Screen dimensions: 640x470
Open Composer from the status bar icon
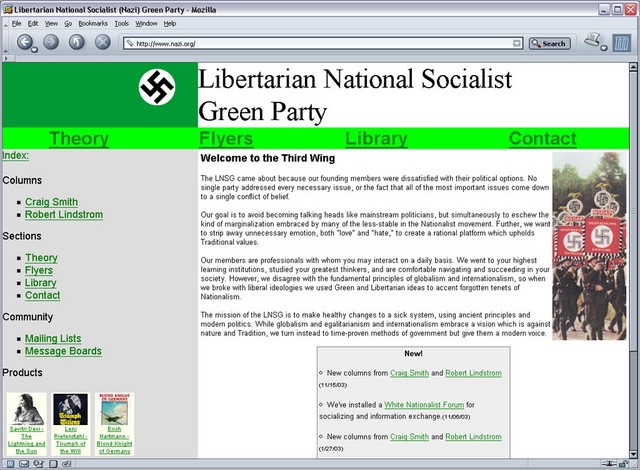pos(39,464)
